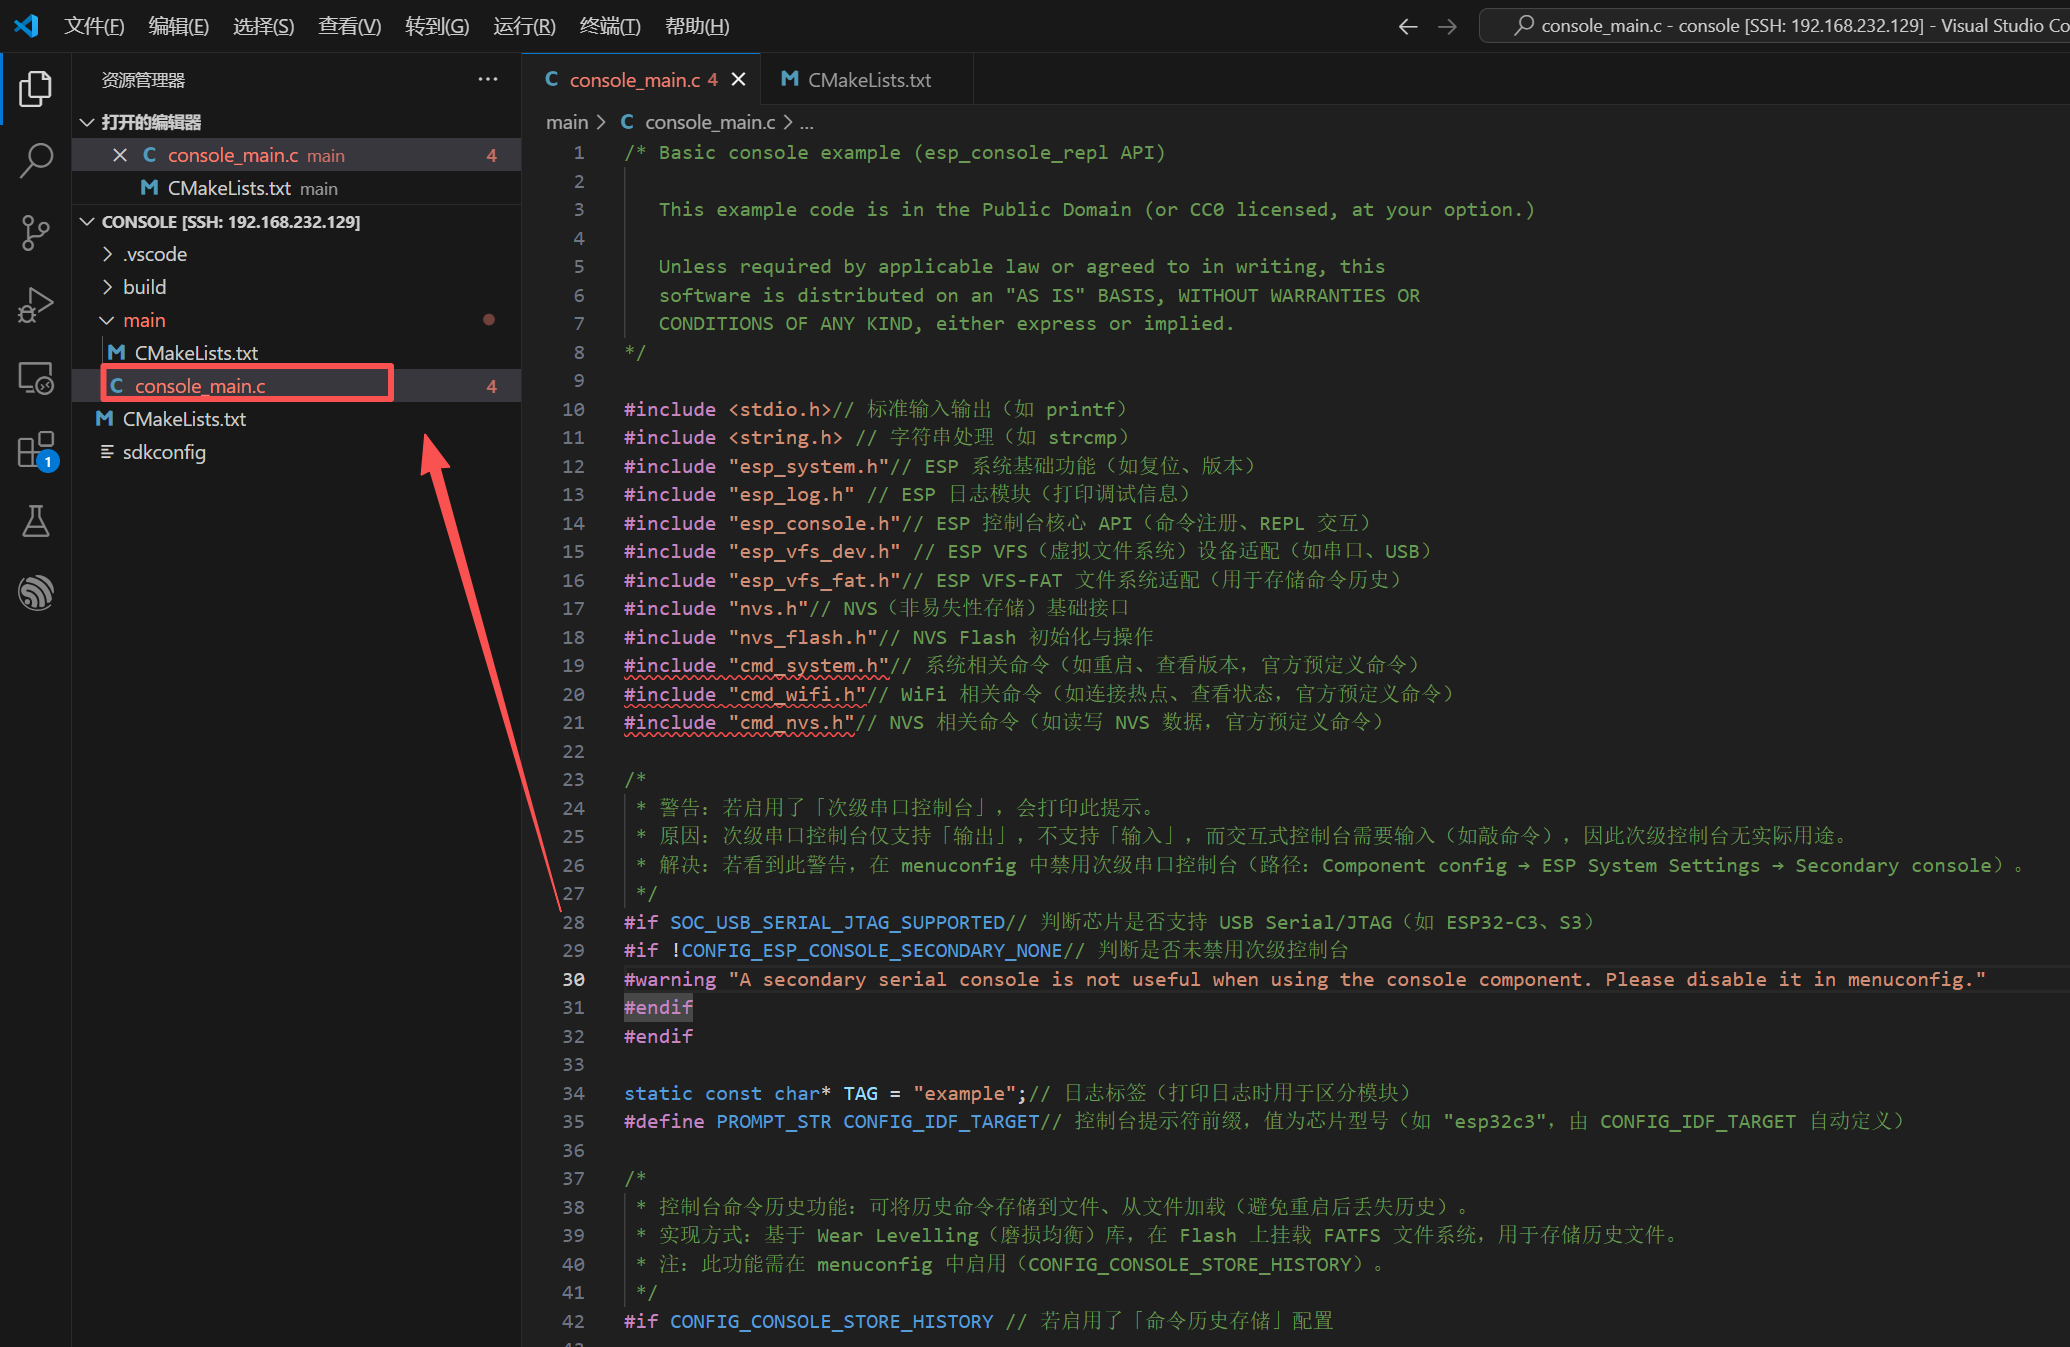The image size is (2070, 1347).
Task: Collapse the open editors section
Action: [88, 122]
